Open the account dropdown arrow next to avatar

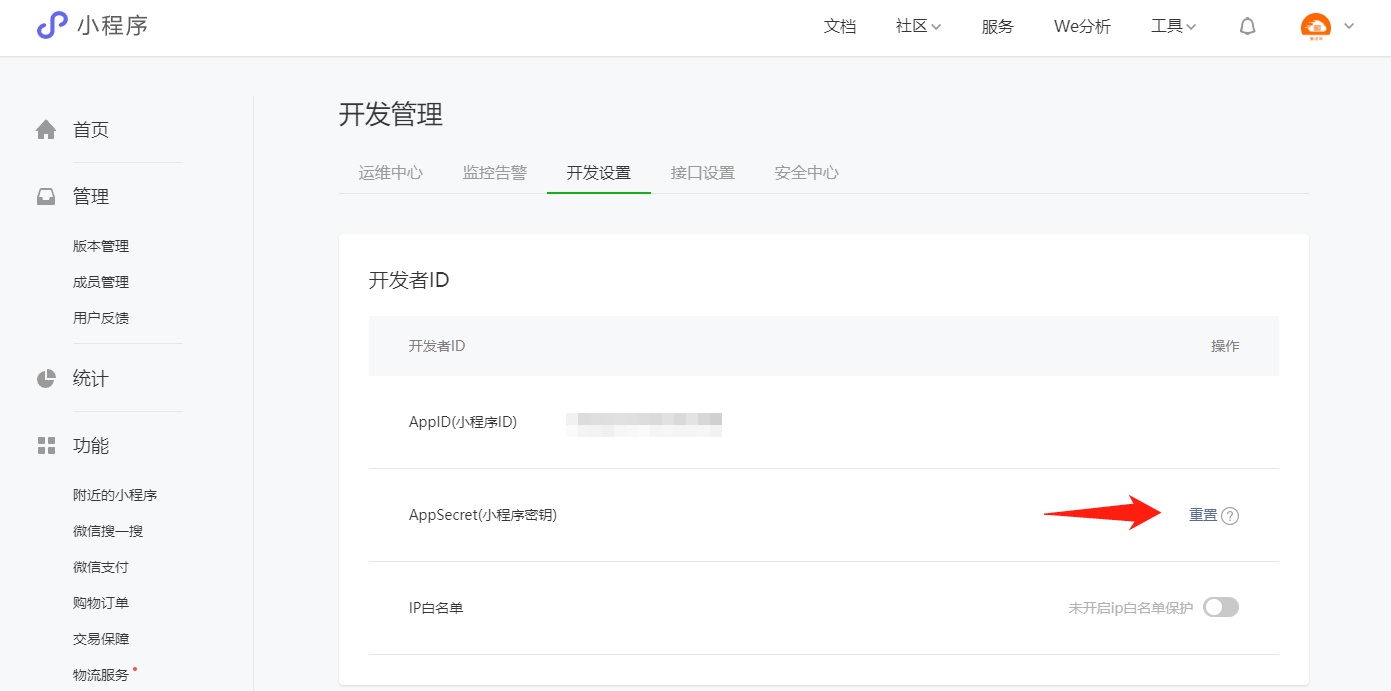1349,27
